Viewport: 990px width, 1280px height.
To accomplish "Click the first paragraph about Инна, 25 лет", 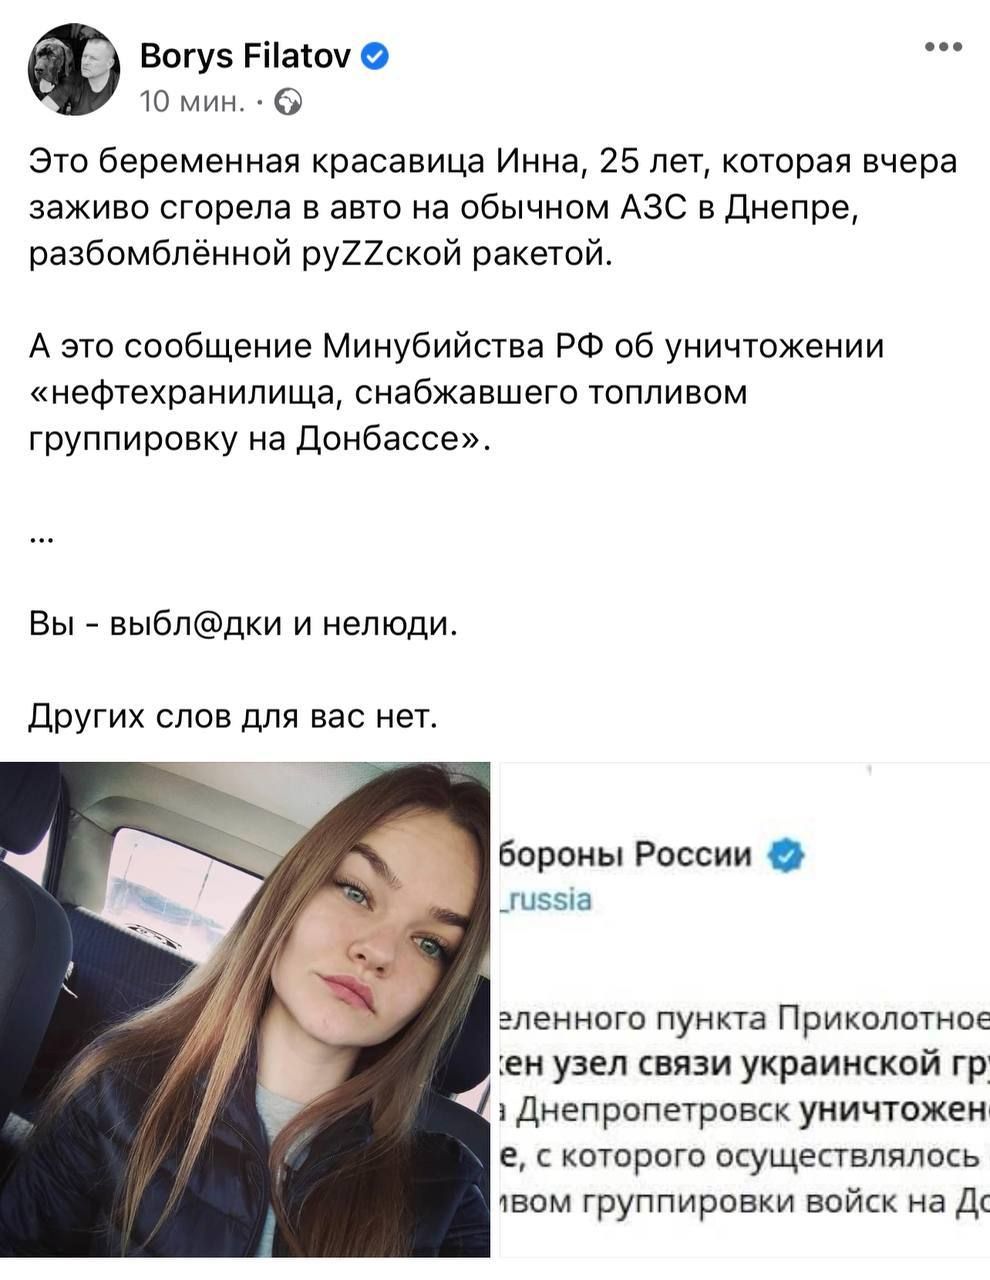I will pyautogui.click(x=494, y=208).
